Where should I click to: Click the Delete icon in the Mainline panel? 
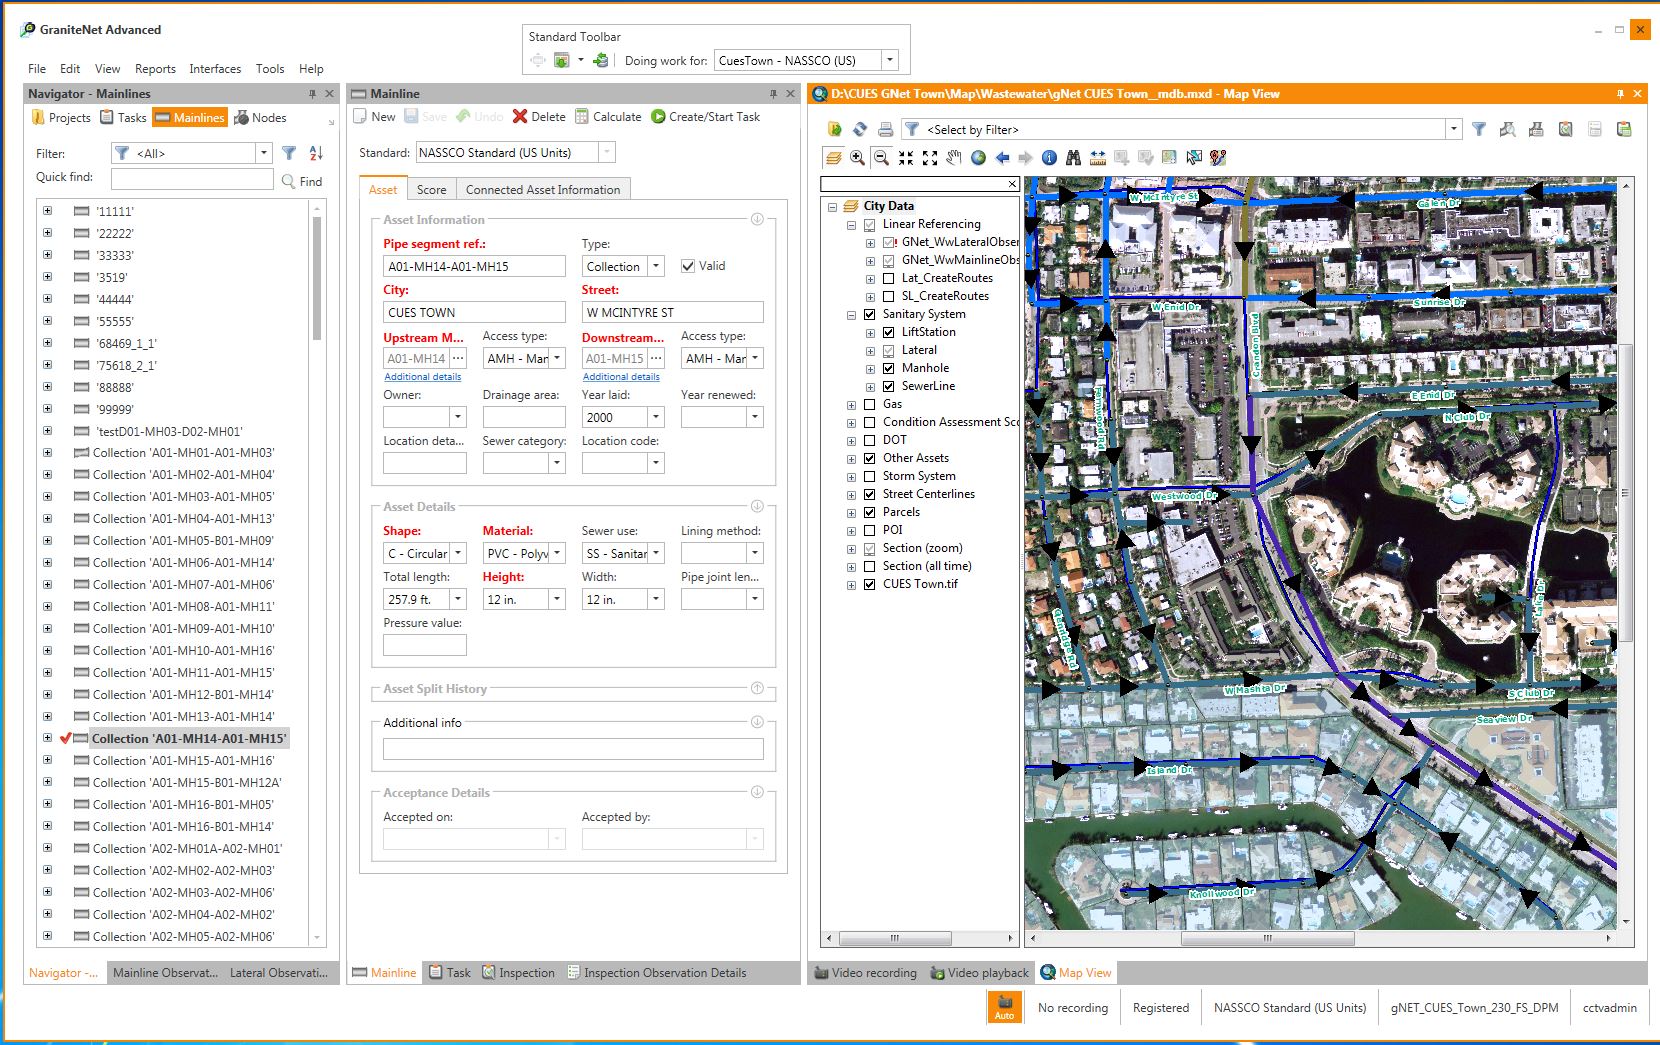(x=521, y=116)
